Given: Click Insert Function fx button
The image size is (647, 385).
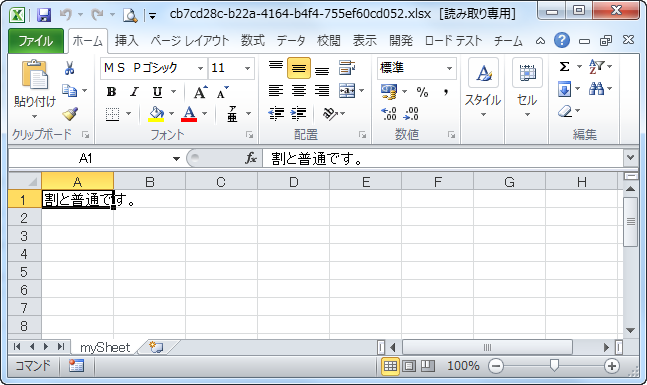Looking at the screenshot, I should click(250, 158).
